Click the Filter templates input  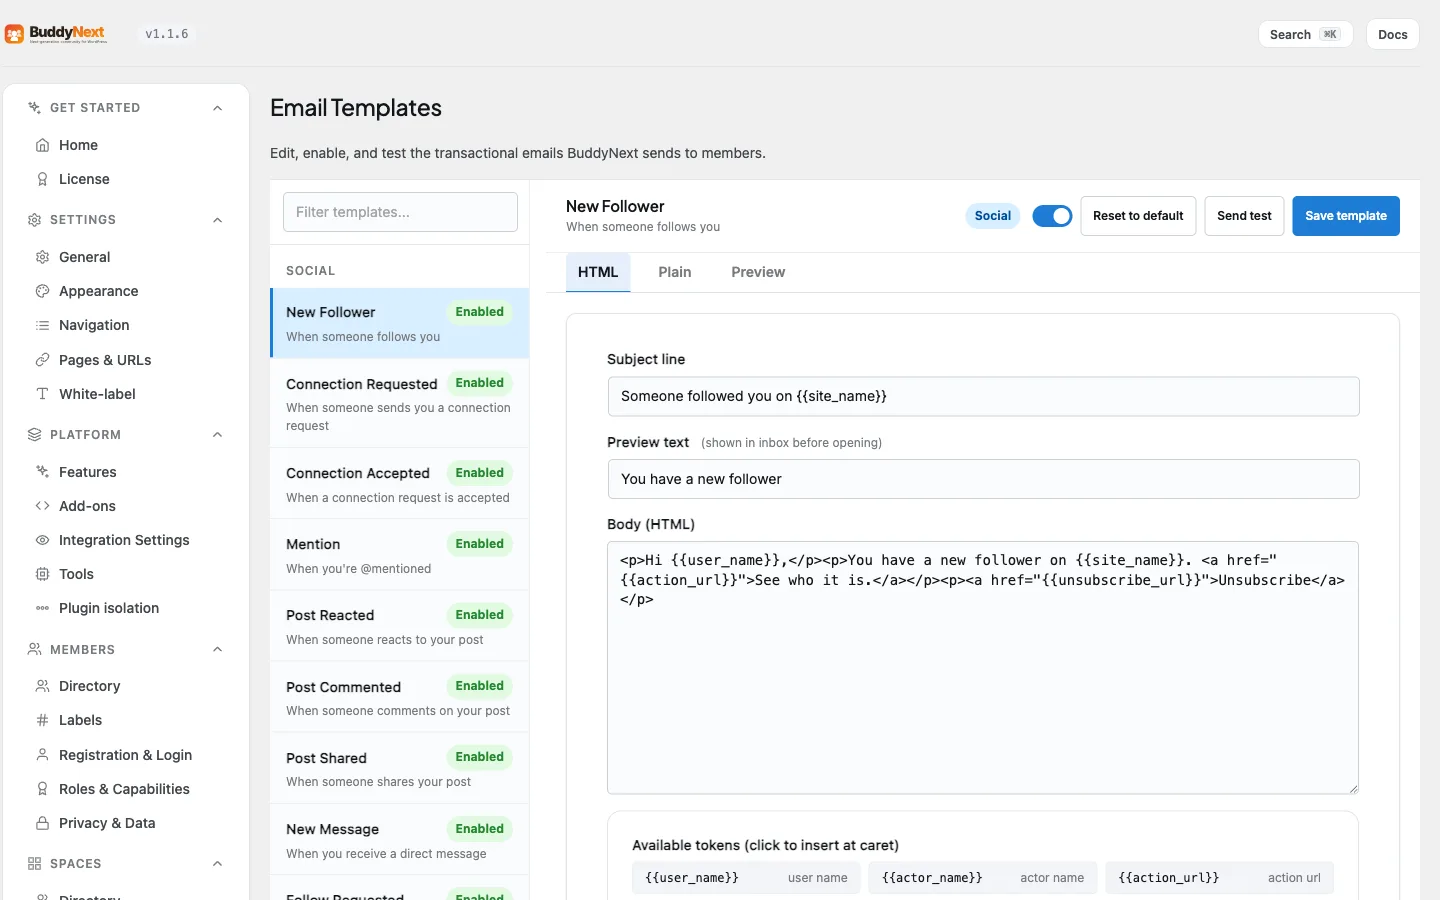(400, 212)
